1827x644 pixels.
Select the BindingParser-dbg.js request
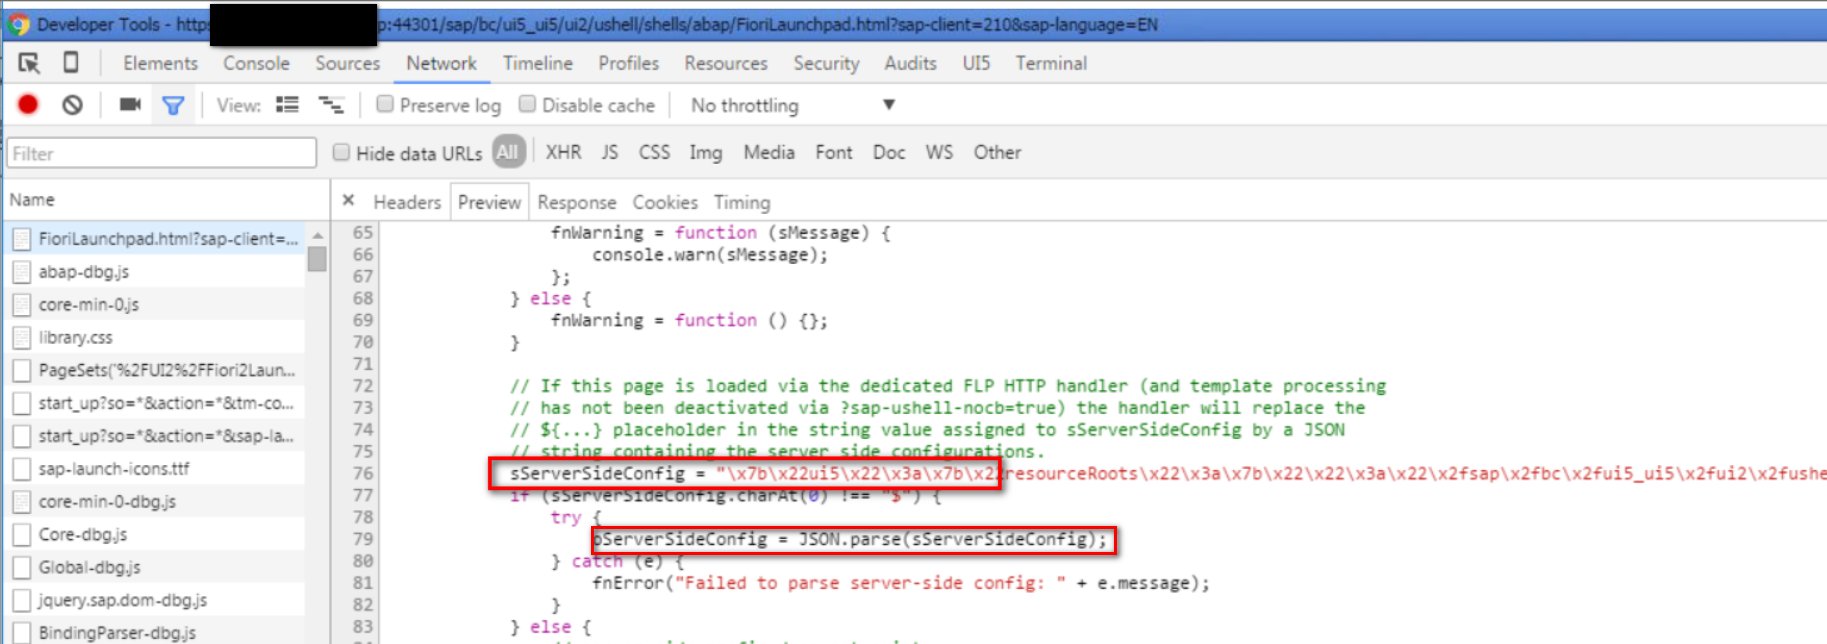(x=156, y=633)
